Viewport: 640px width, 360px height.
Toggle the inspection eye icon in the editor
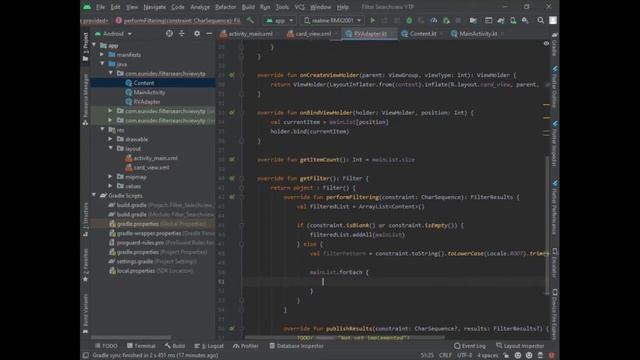pos(546,43)
